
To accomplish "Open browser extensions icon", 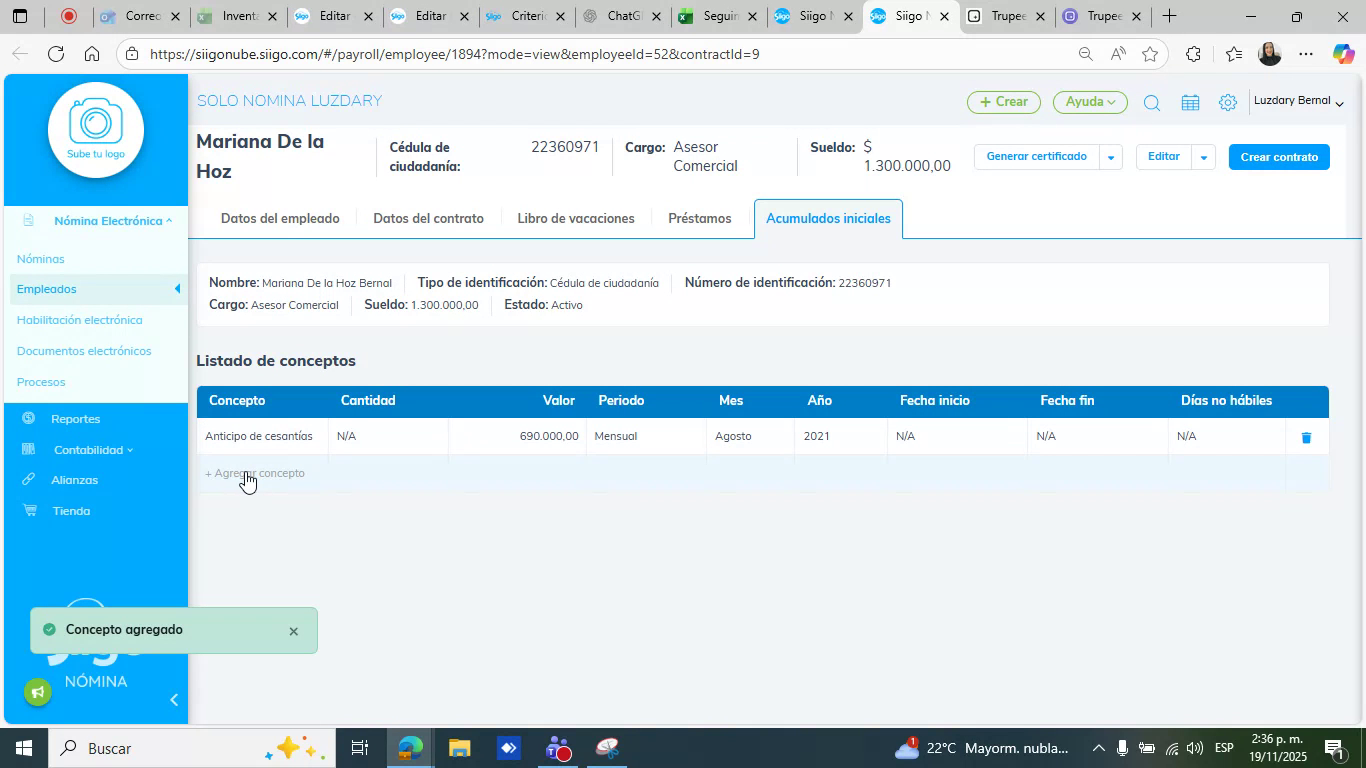I will click(x=1193, y=54).
